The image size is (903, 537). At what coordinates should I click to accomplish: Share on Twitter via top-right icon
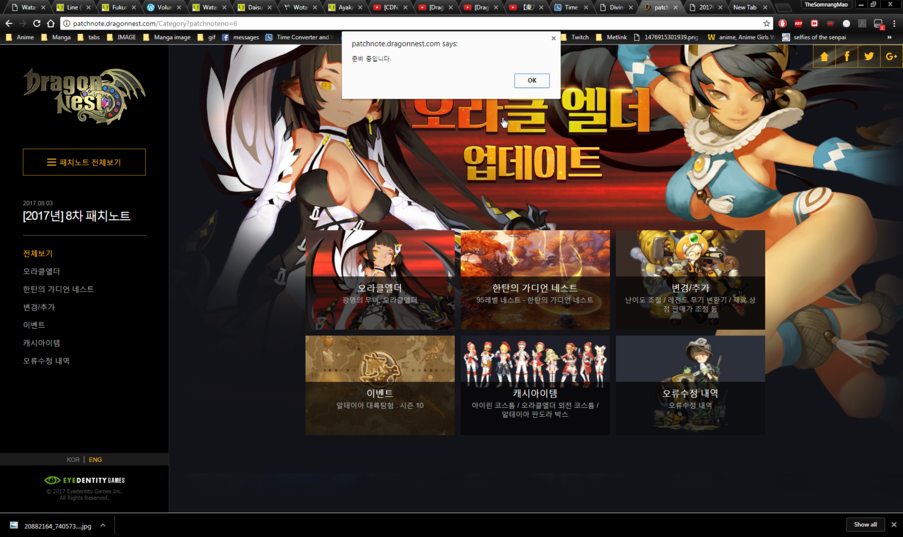(869, 56)
